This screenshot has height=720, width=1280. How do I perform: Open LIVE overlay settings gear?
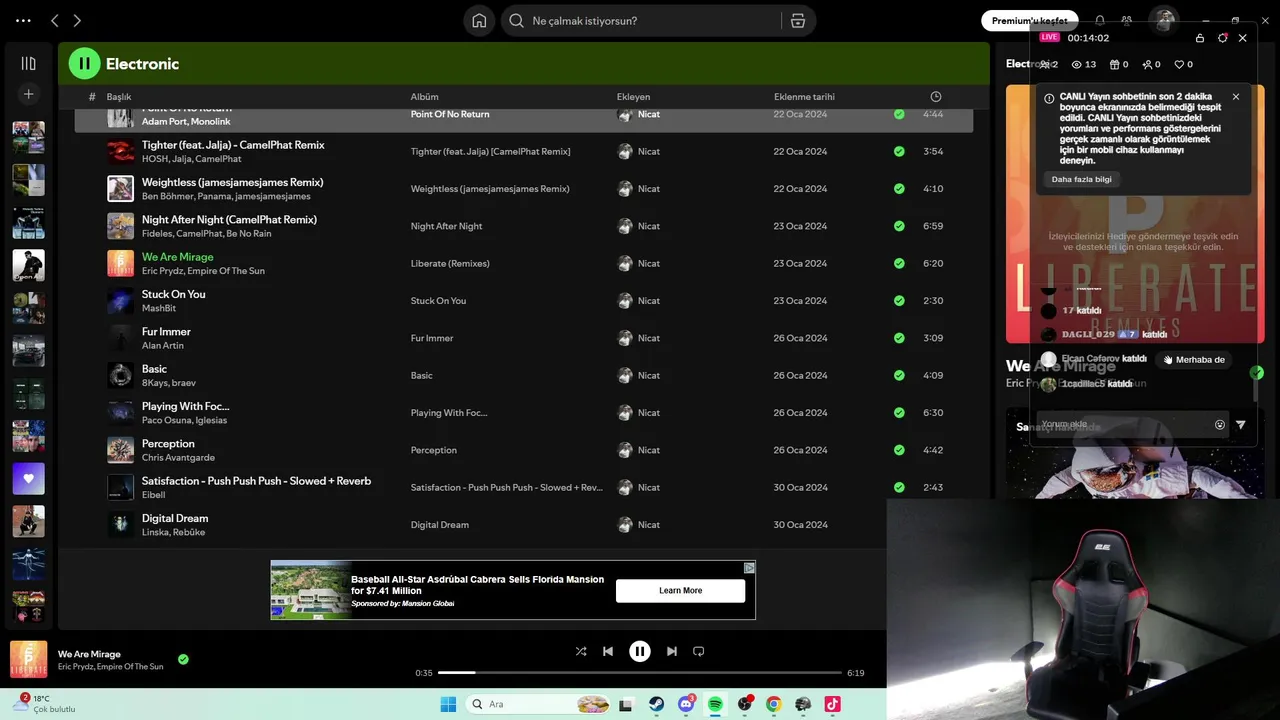1222,38
